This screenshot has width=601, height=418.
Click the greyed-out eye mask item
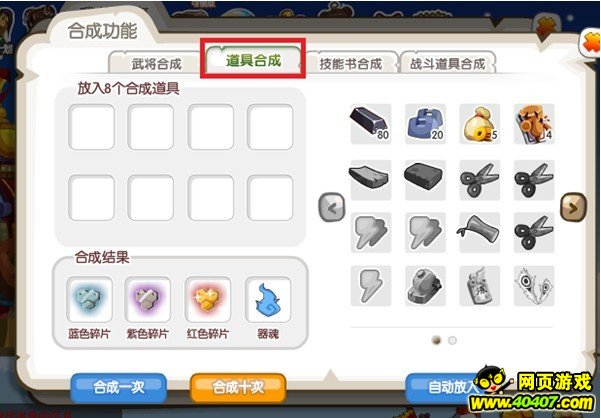(x=534, y=286)
